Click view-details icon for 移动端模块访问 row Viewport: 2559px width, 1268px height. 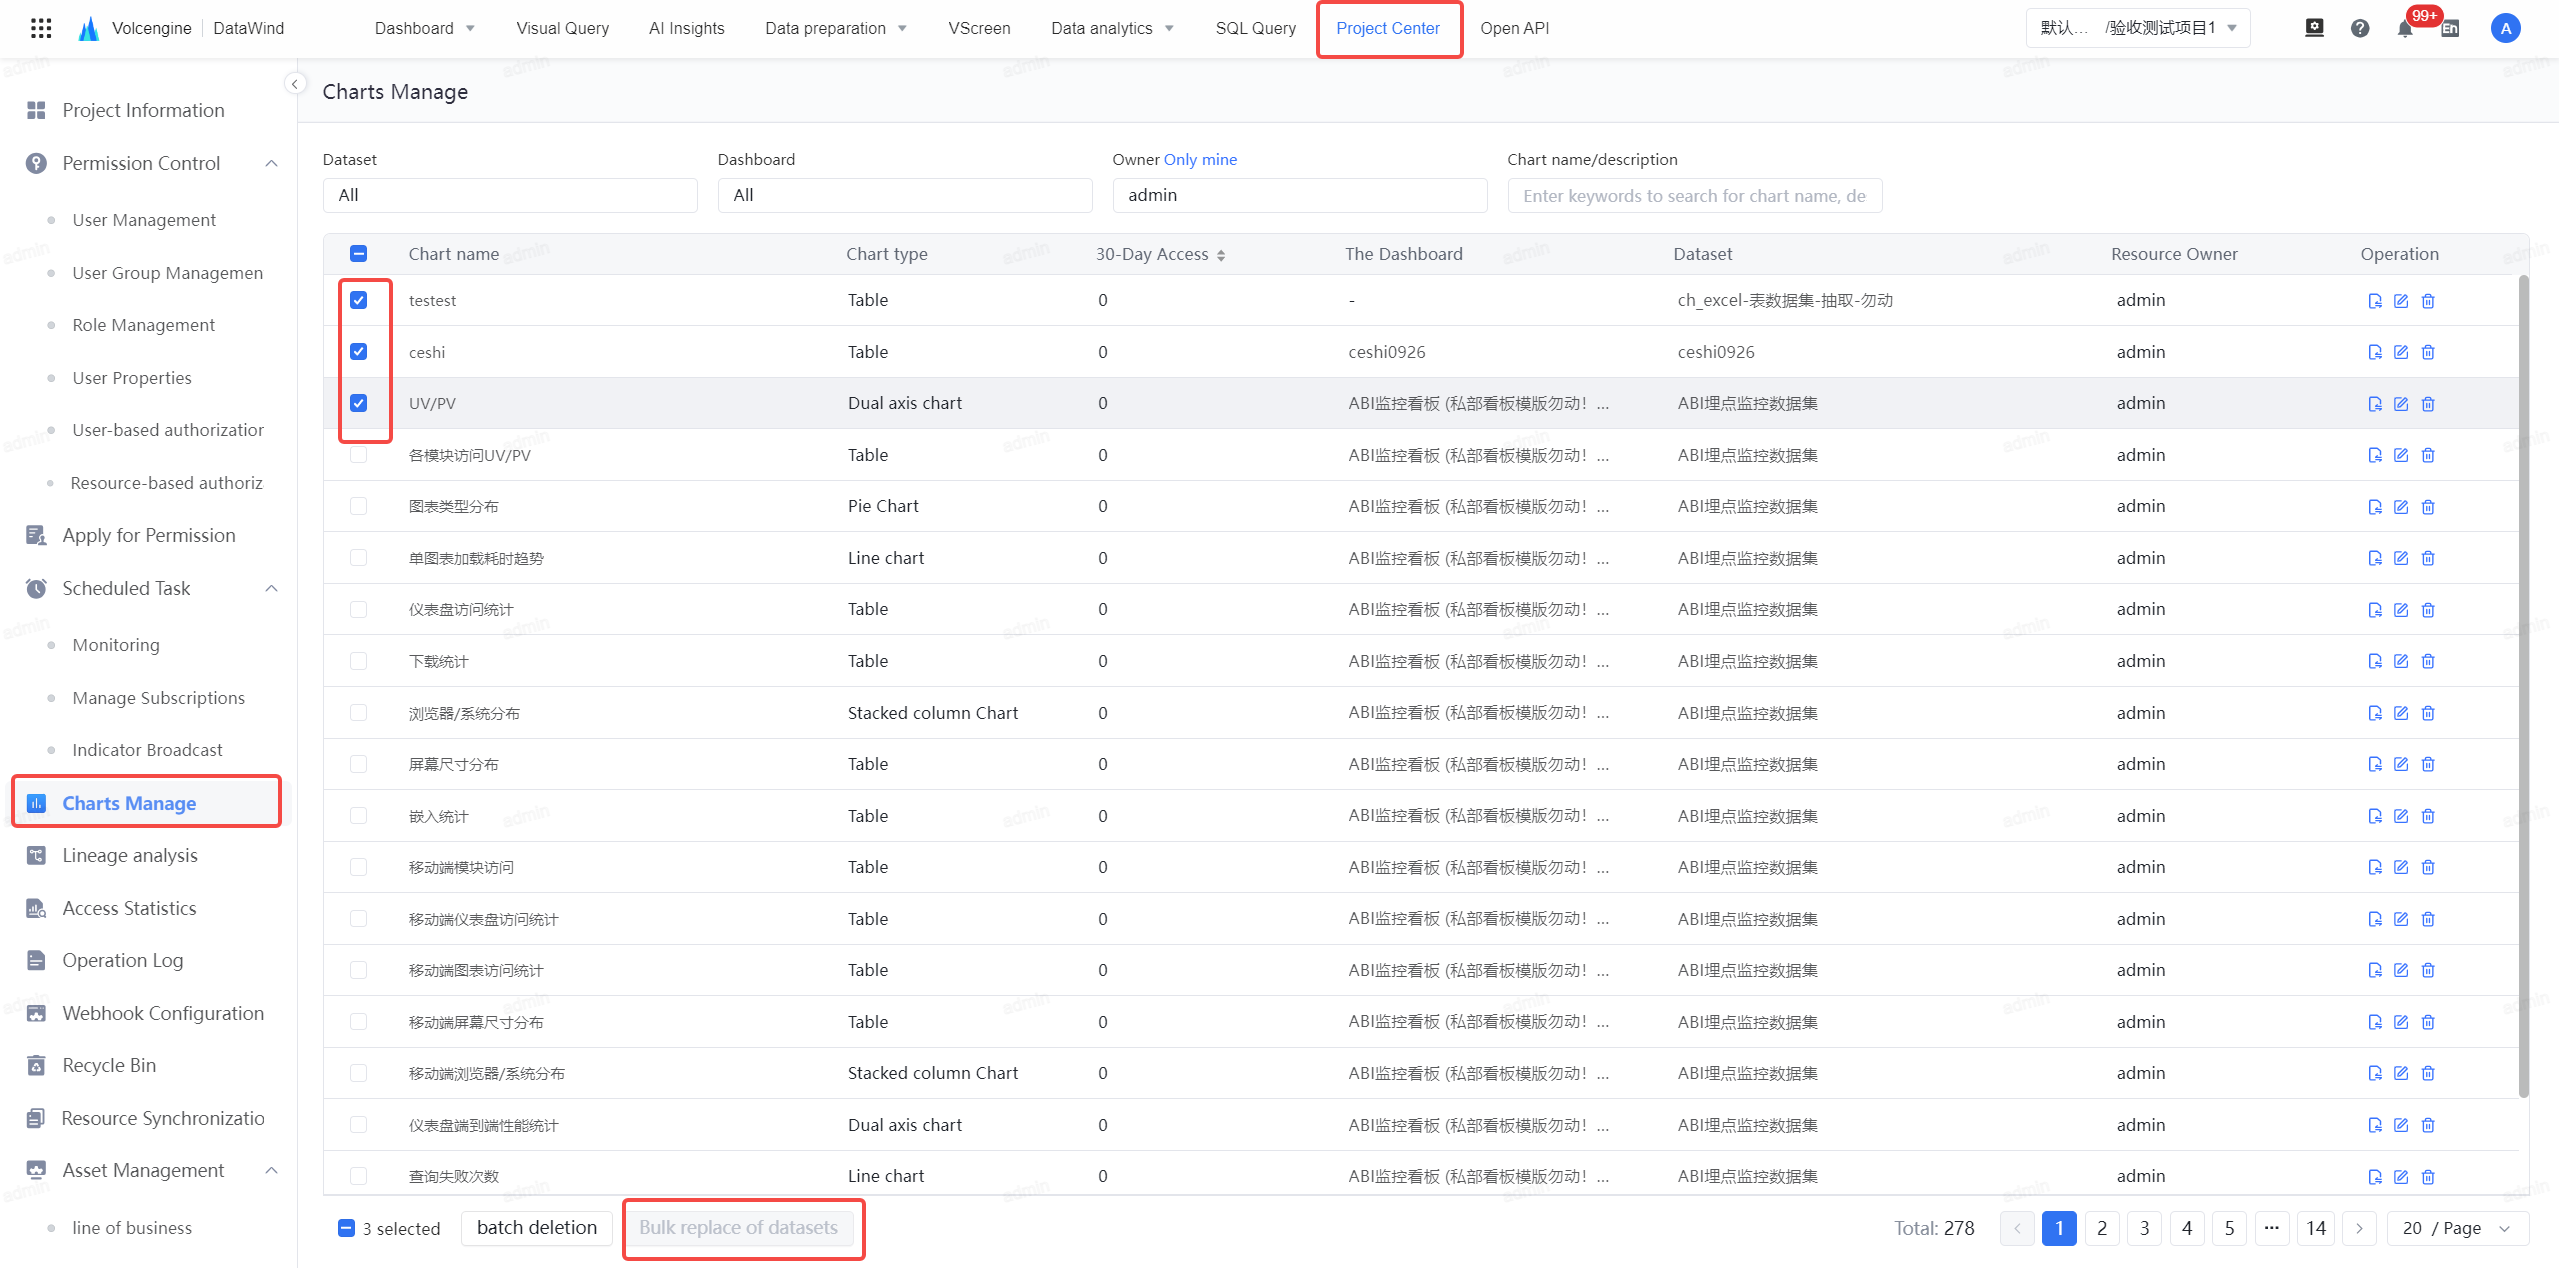2375,867
